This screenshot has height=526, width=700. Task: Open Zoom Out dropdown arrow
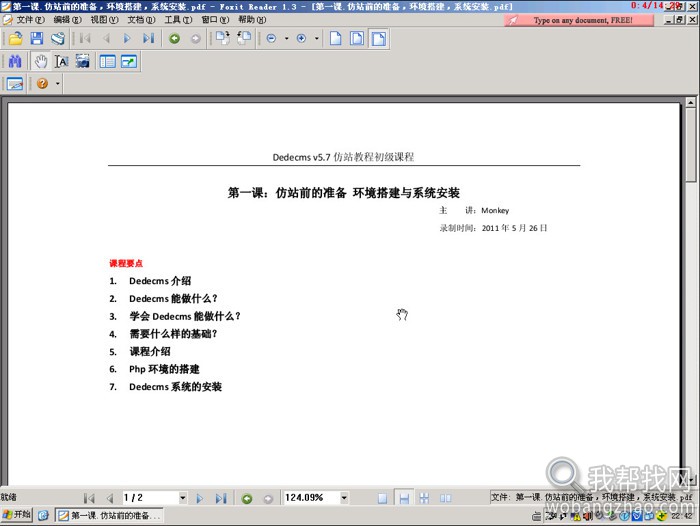point(286,38)
